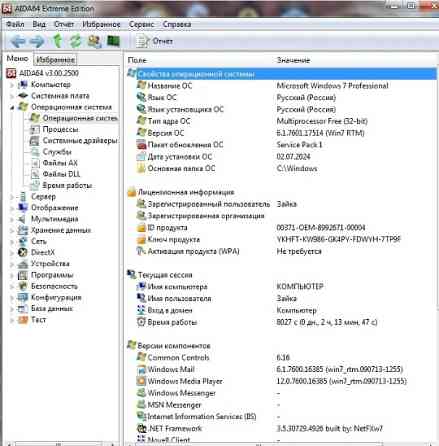This screenshot has width=439, height=446.
Task: Click the Значение column header
Action: tap(293, 60)
